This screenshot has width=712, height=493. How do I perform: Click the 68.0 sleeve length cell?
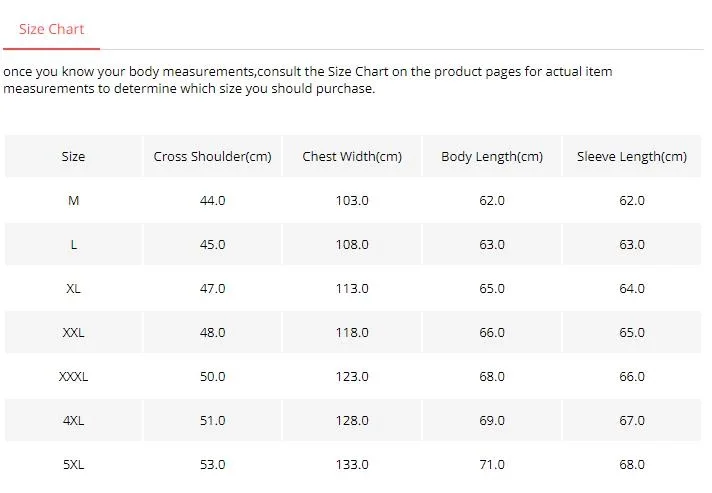click(x=632, y=464)
